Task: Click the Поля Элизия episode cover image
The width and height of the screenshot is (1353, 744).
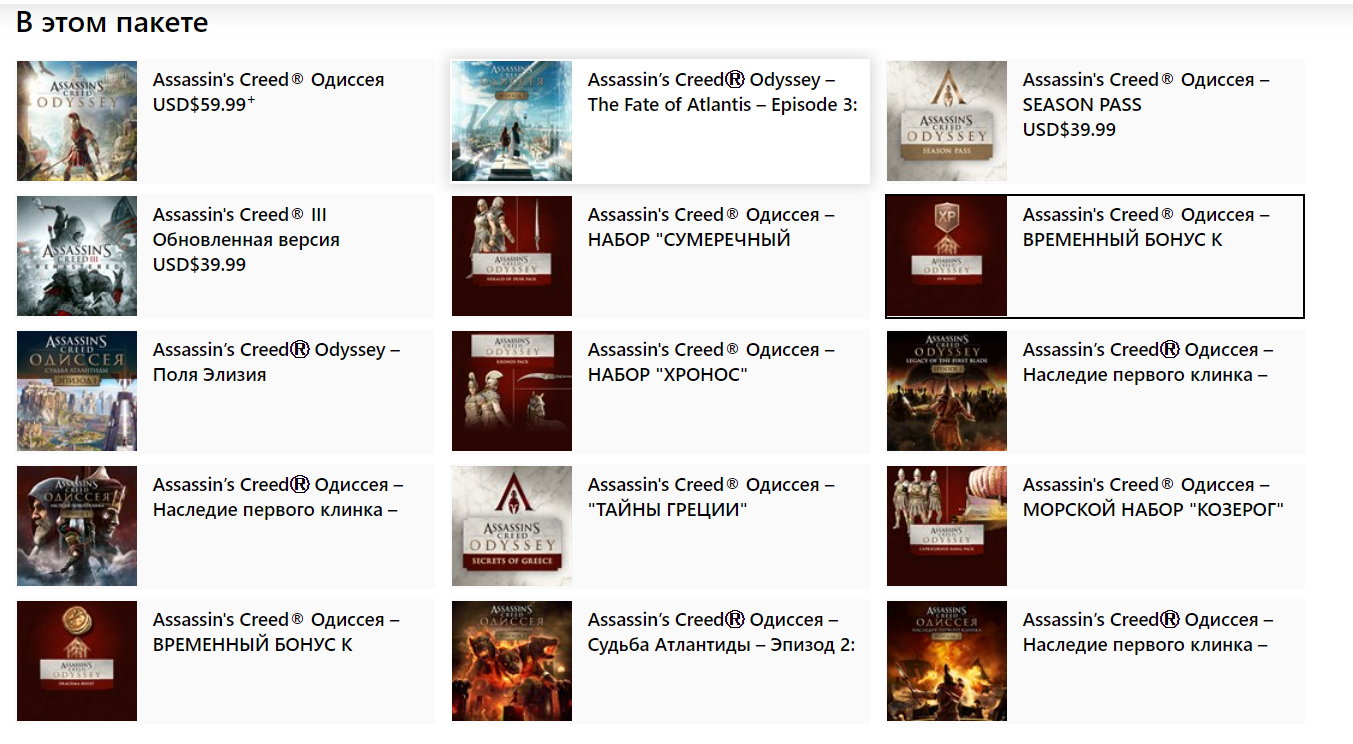Action: point(77,391)
